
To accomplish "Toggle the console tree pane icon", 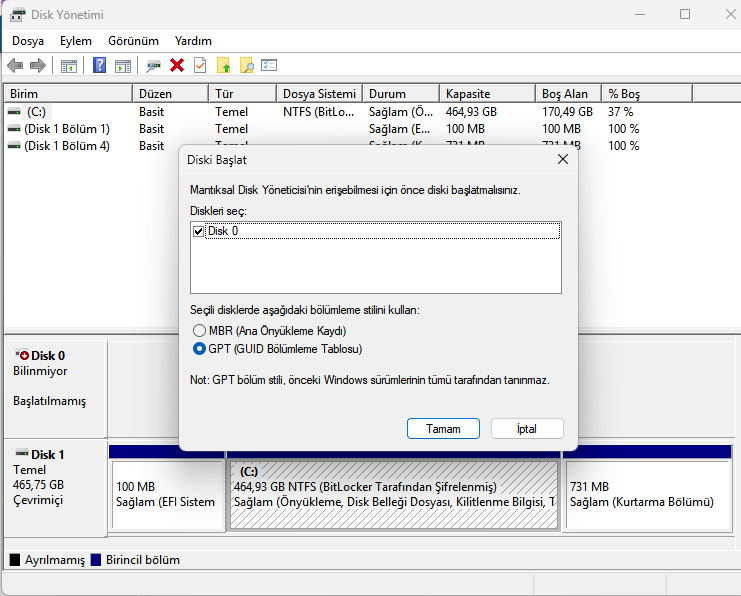I will click(x=69, y=66).
